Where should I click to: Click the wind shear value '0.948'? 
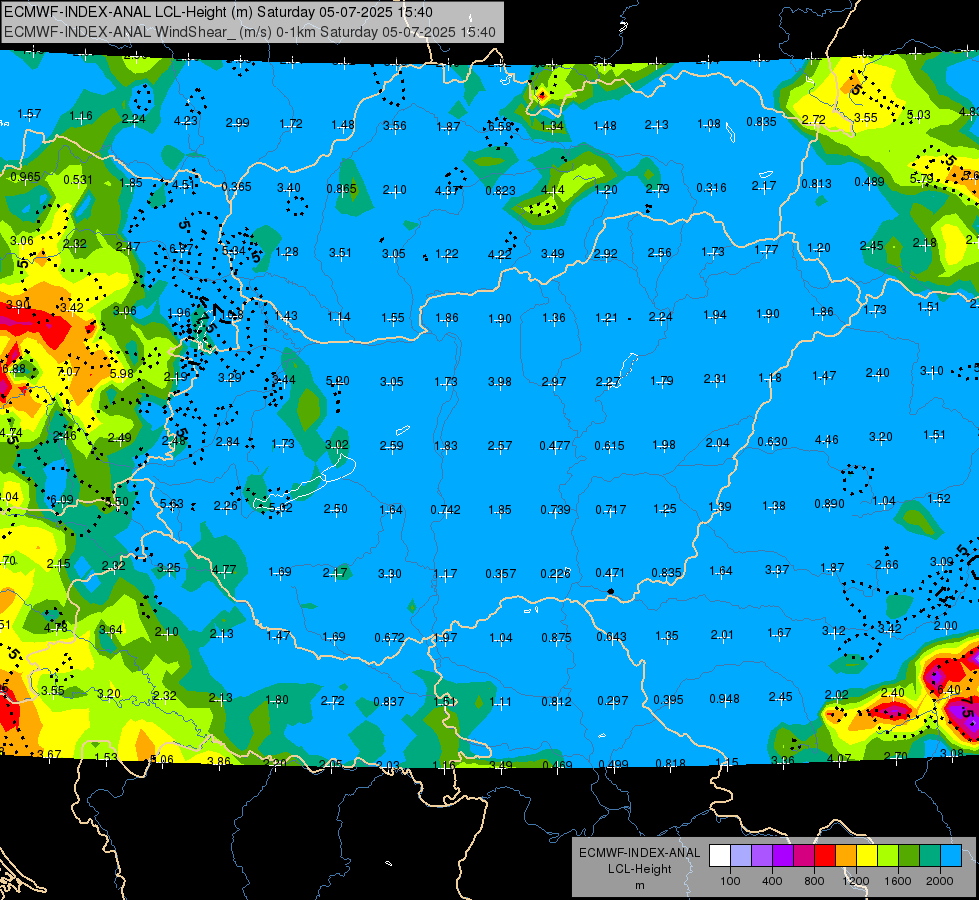tap(724, 698)
